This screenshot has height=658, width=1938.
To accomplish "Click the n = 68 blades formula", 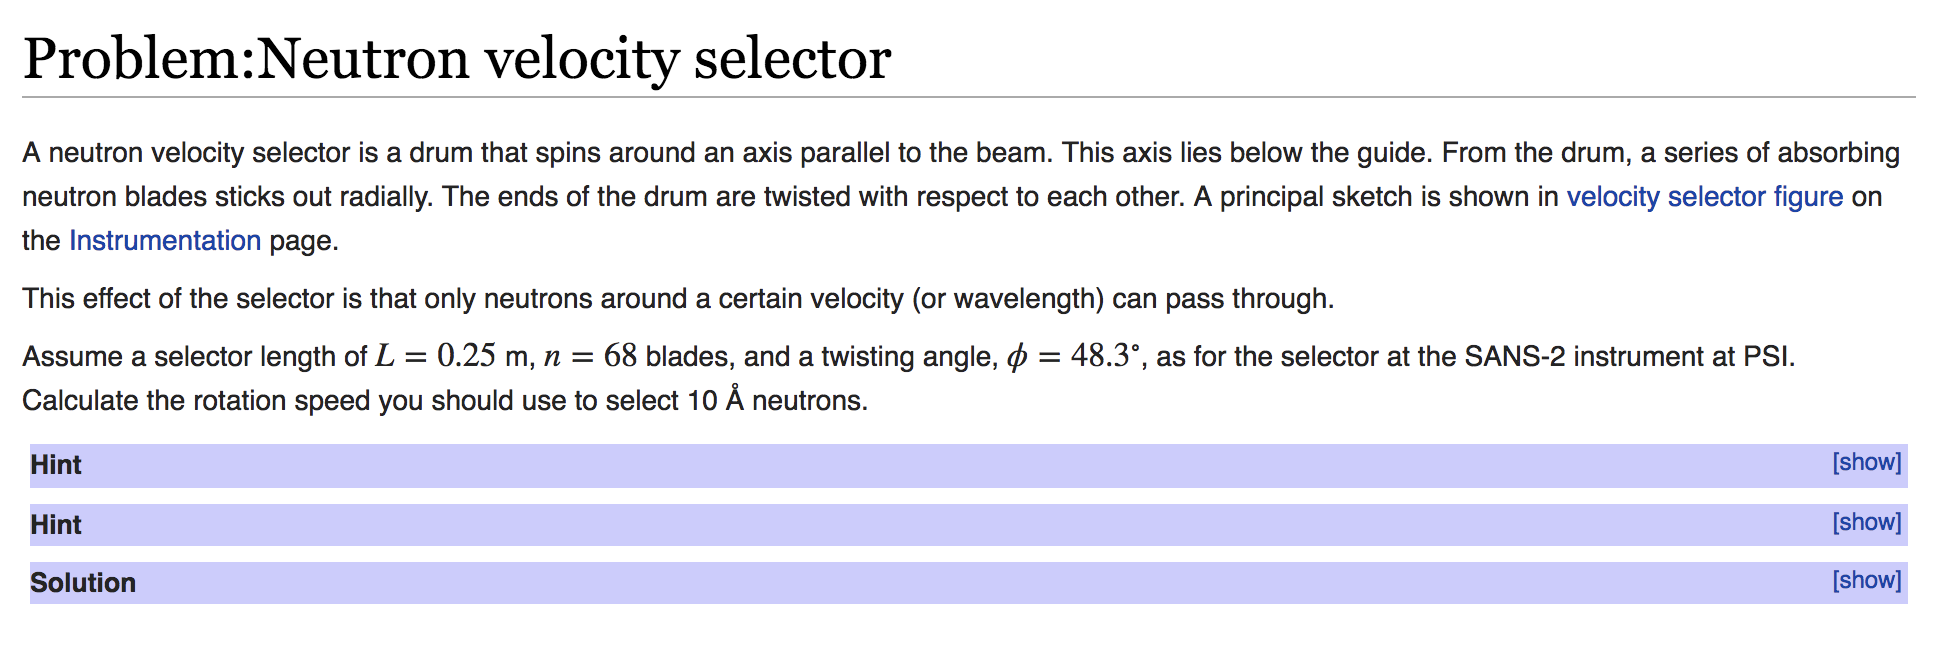I will [x=590, y=356].
